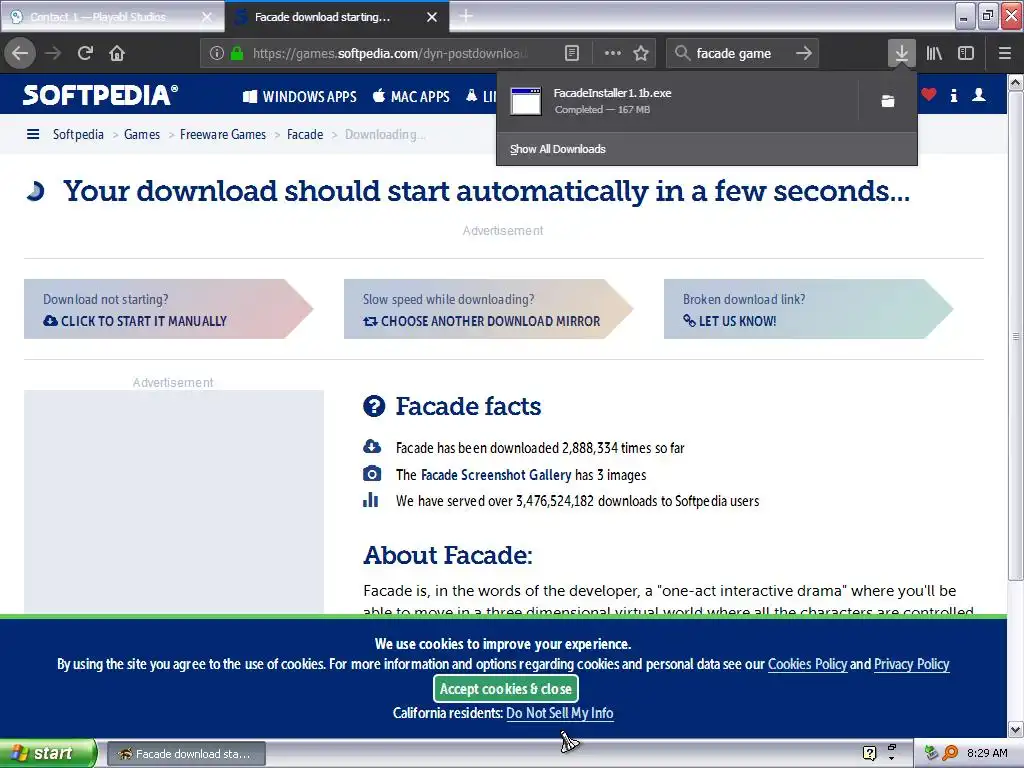
Task: Reload the current page
Action: (85, 53)
